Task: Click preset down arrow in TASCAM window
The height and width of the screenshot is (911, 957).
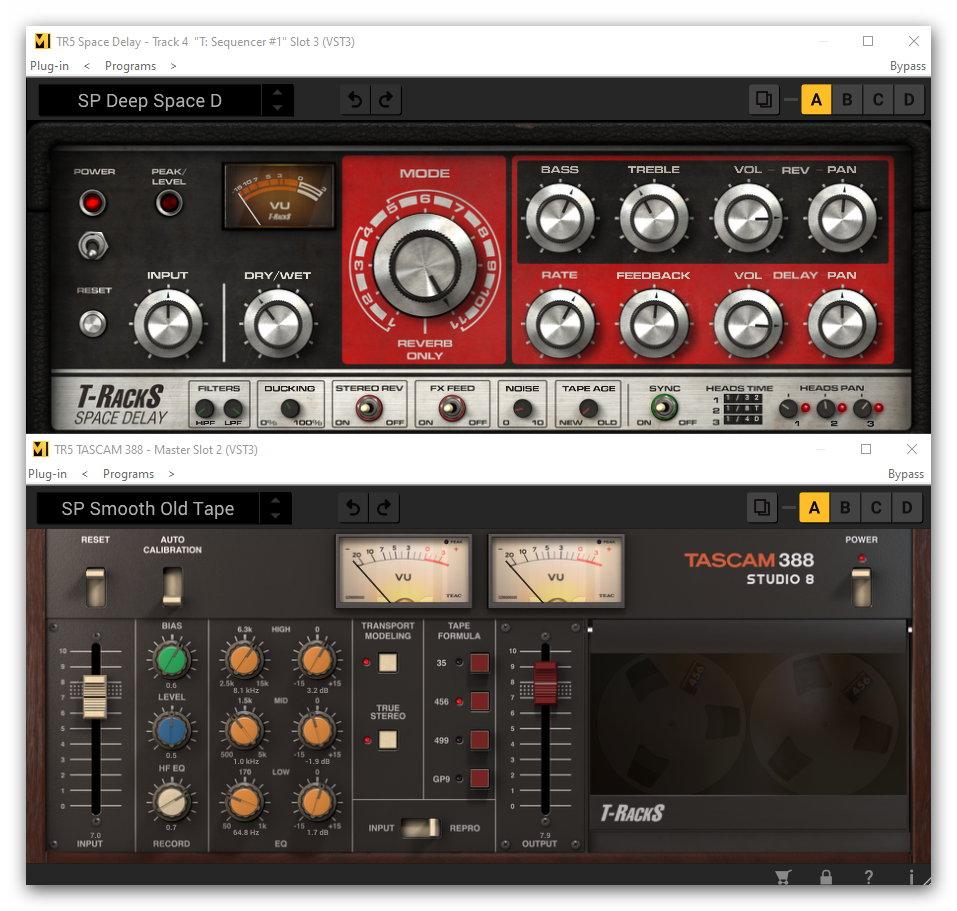Action: pos(275,516)
